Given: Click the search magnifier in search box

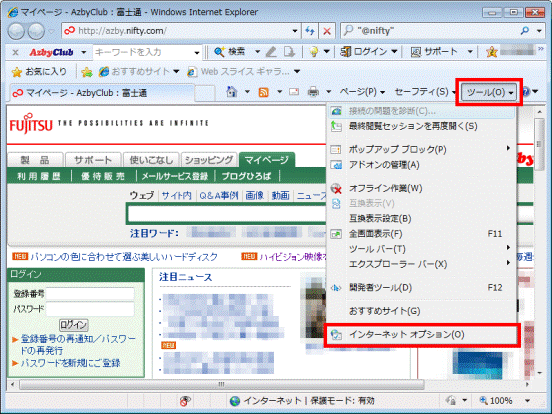Looking at the screenshot, I should point(525,31).
